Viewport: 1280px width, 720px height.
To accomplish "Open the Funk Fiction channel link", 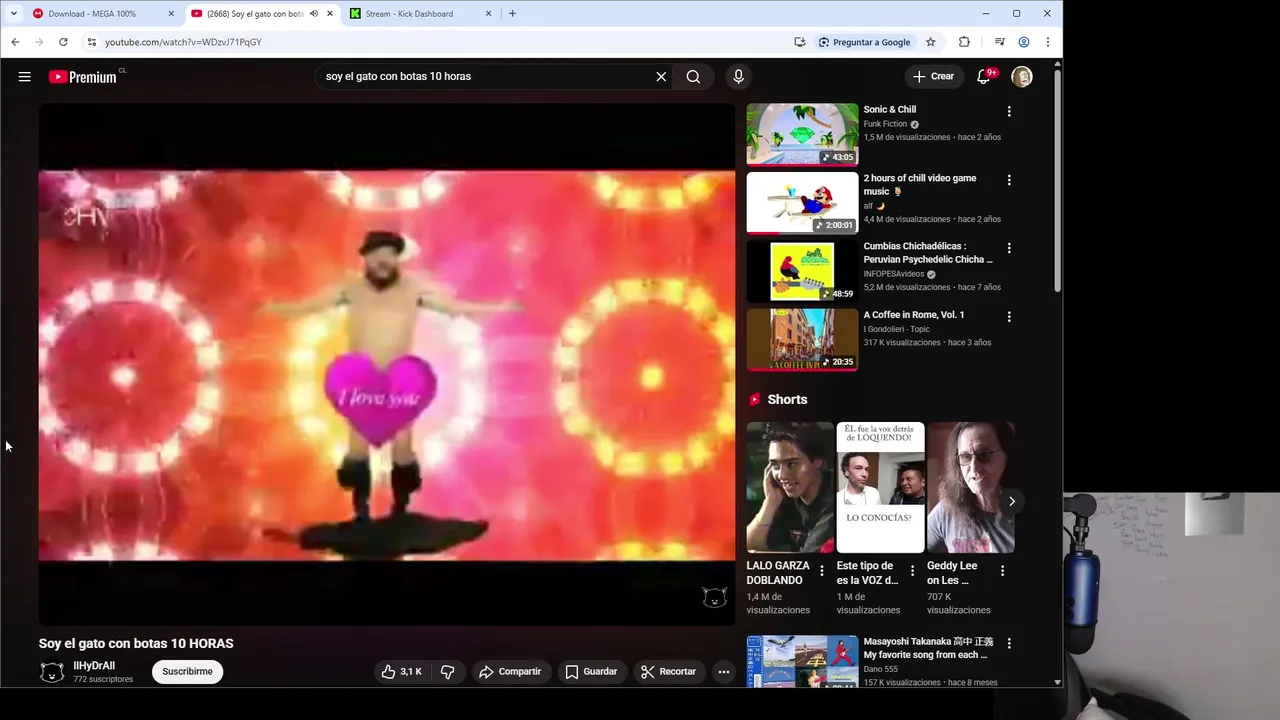I will pos(885,124).
